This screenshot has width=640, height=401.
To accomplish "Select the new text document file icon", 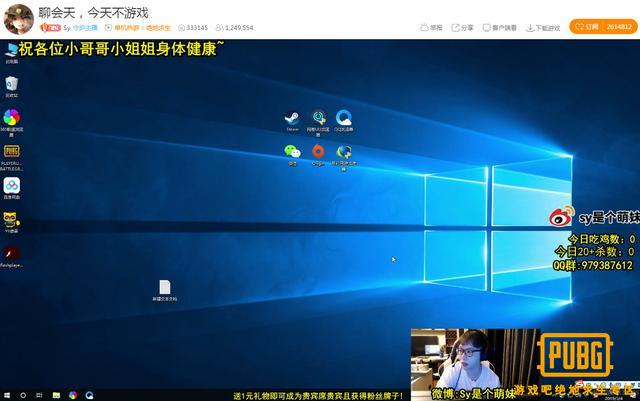I will coord(164,290).
